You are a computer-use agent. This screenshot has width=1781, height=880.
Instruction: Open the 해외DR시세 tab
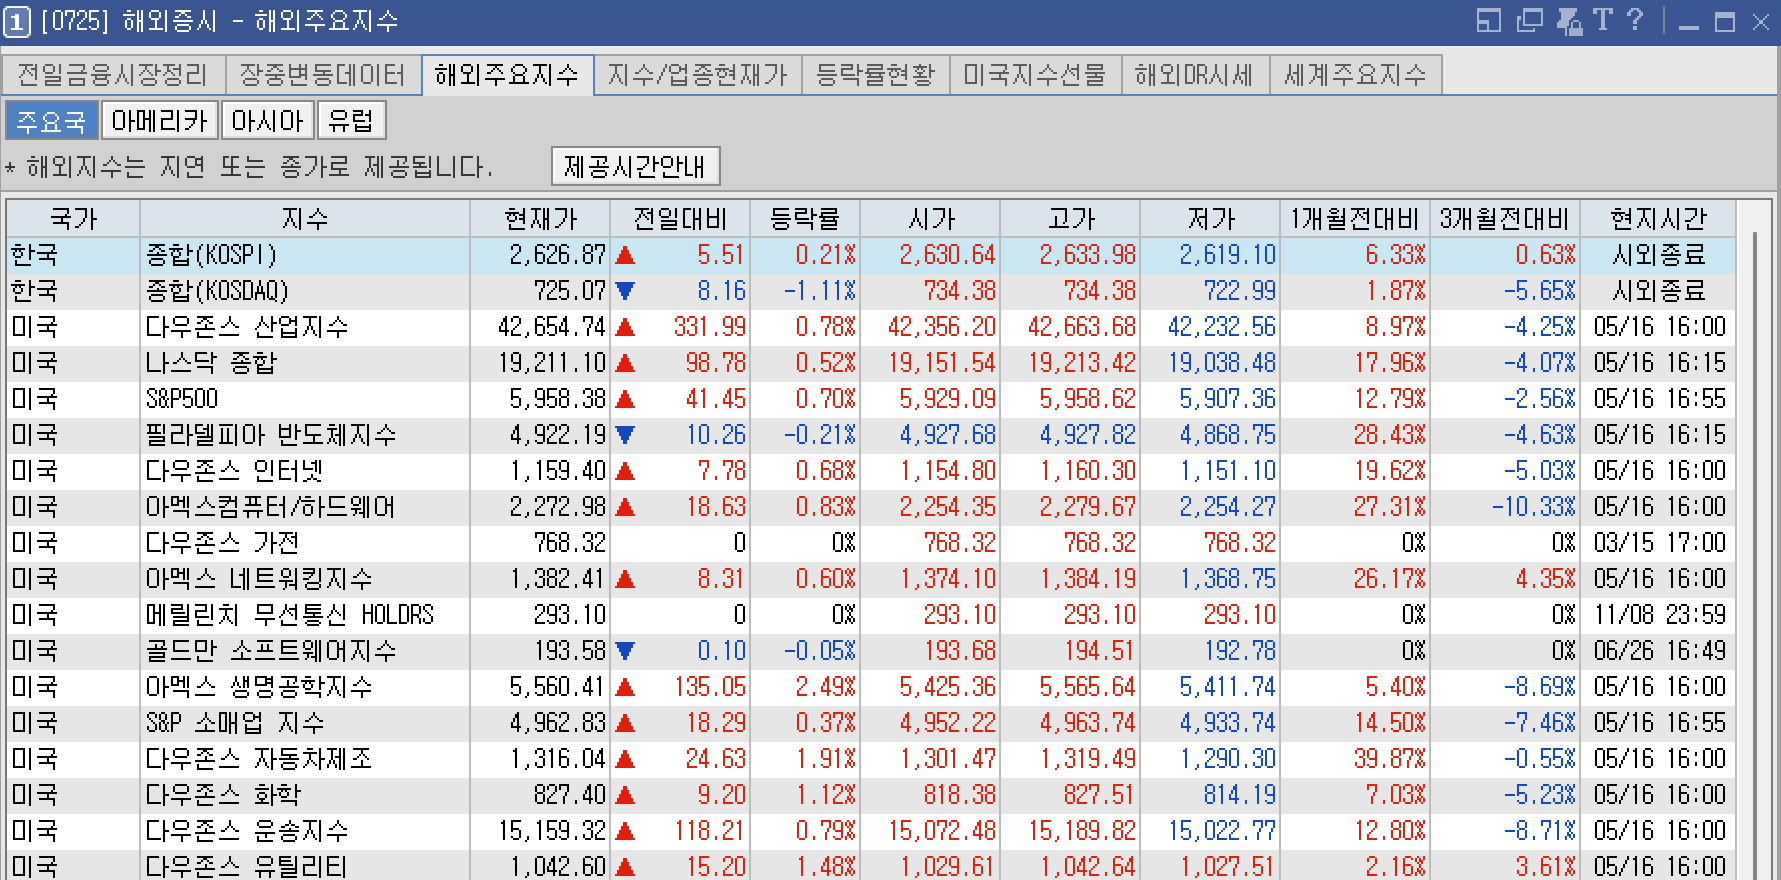coord(1195,75)
